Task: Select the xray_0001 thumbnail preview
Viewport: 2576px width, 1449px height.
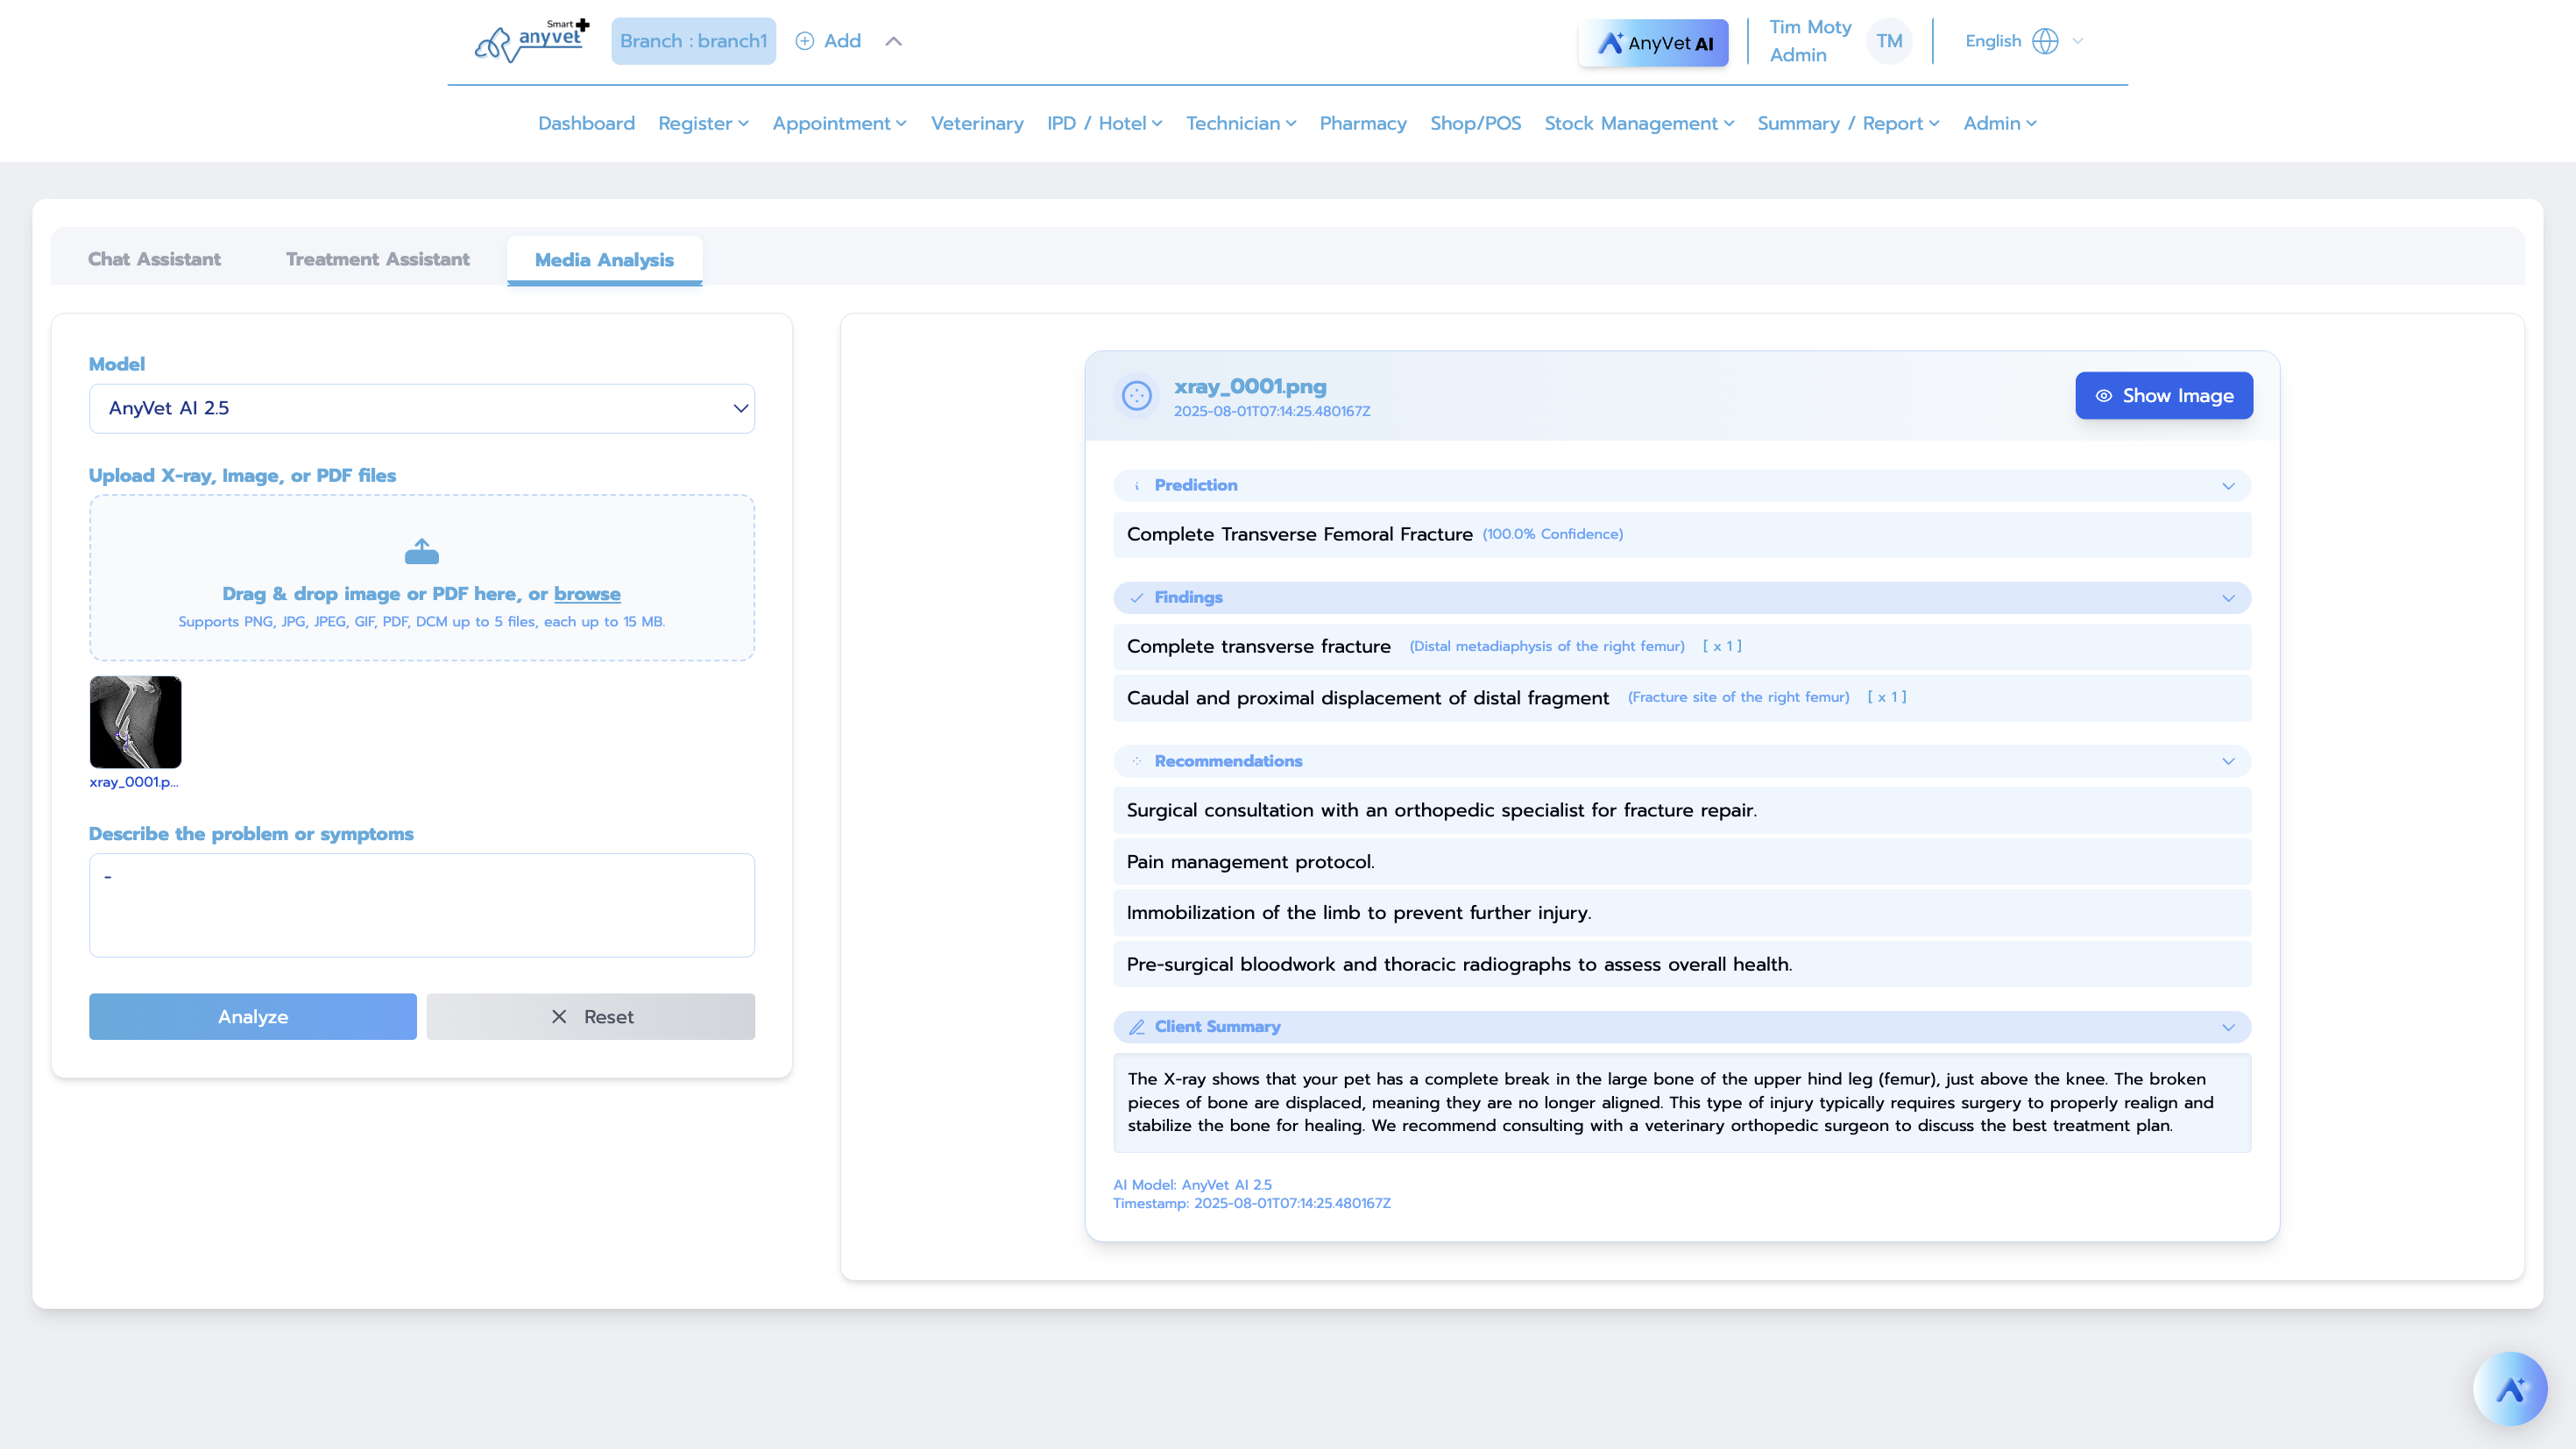Action: coord(135,722)
